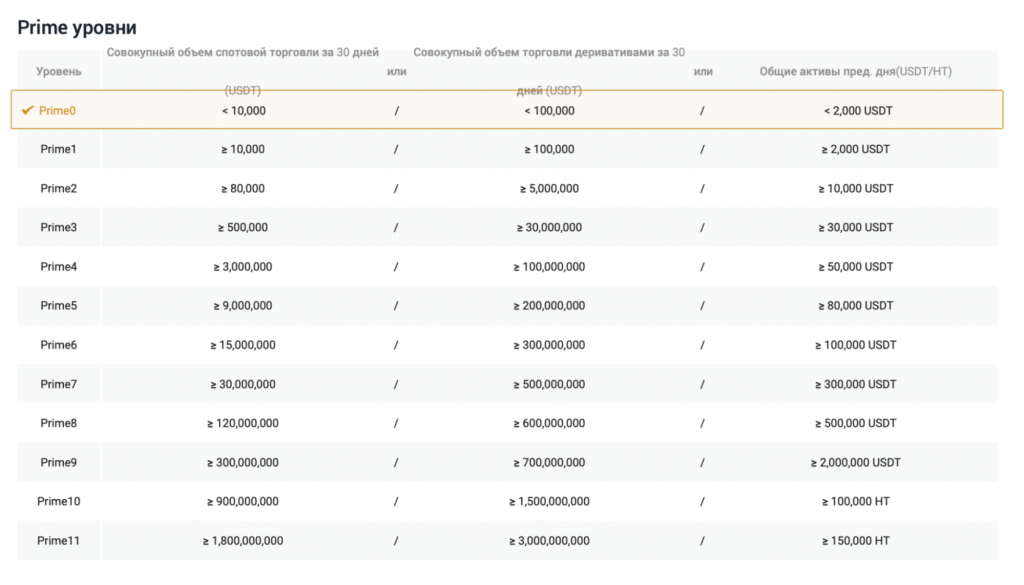The height and width of the screenshot is (585, 1024).
Task: Select the Prime6 level entry
Action: pyautogui.click(x=58, y=345)
